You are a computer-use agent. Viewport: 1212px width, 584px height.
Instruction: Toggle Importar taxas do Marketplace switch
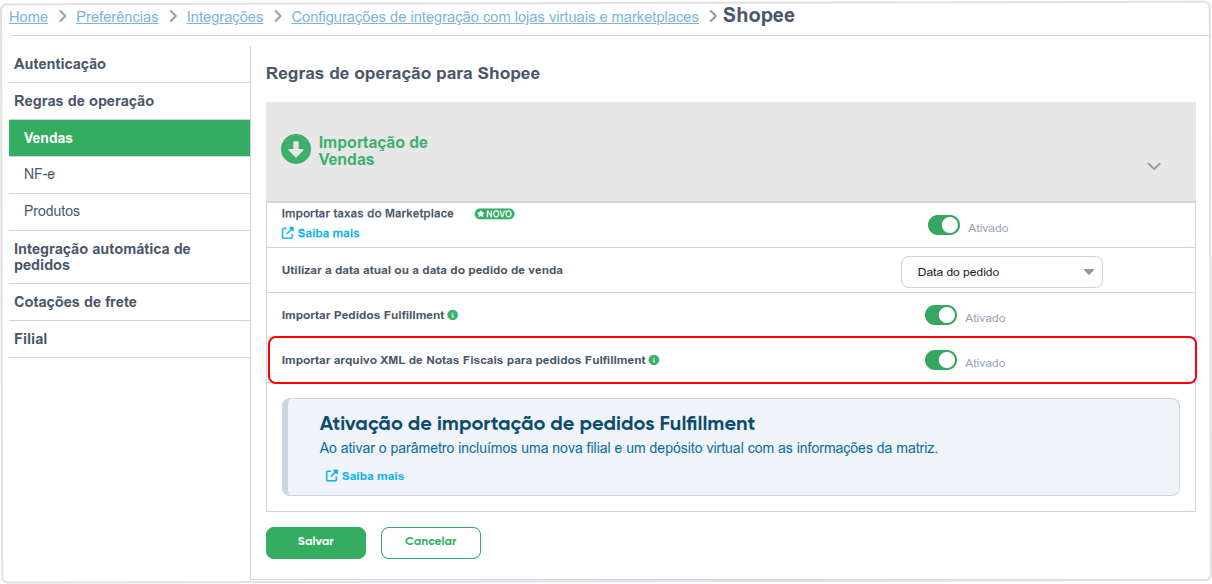(944, 225)
